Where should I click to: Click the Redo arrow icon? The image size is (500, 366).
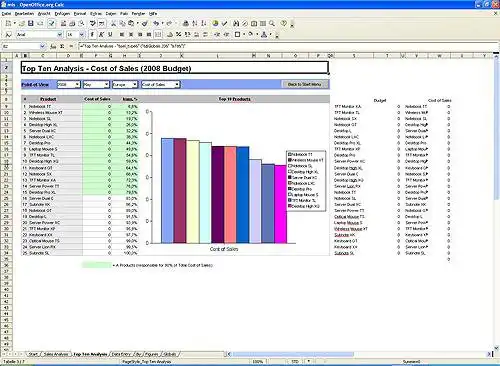pos(169,23)
